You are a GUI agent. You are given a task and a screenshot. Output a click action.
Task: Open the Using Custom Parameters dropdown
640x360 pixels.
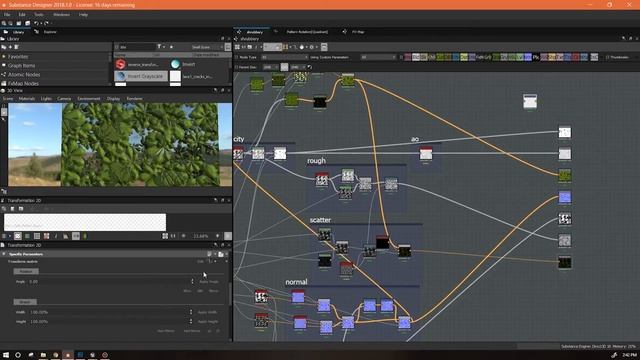click(378, 57)
